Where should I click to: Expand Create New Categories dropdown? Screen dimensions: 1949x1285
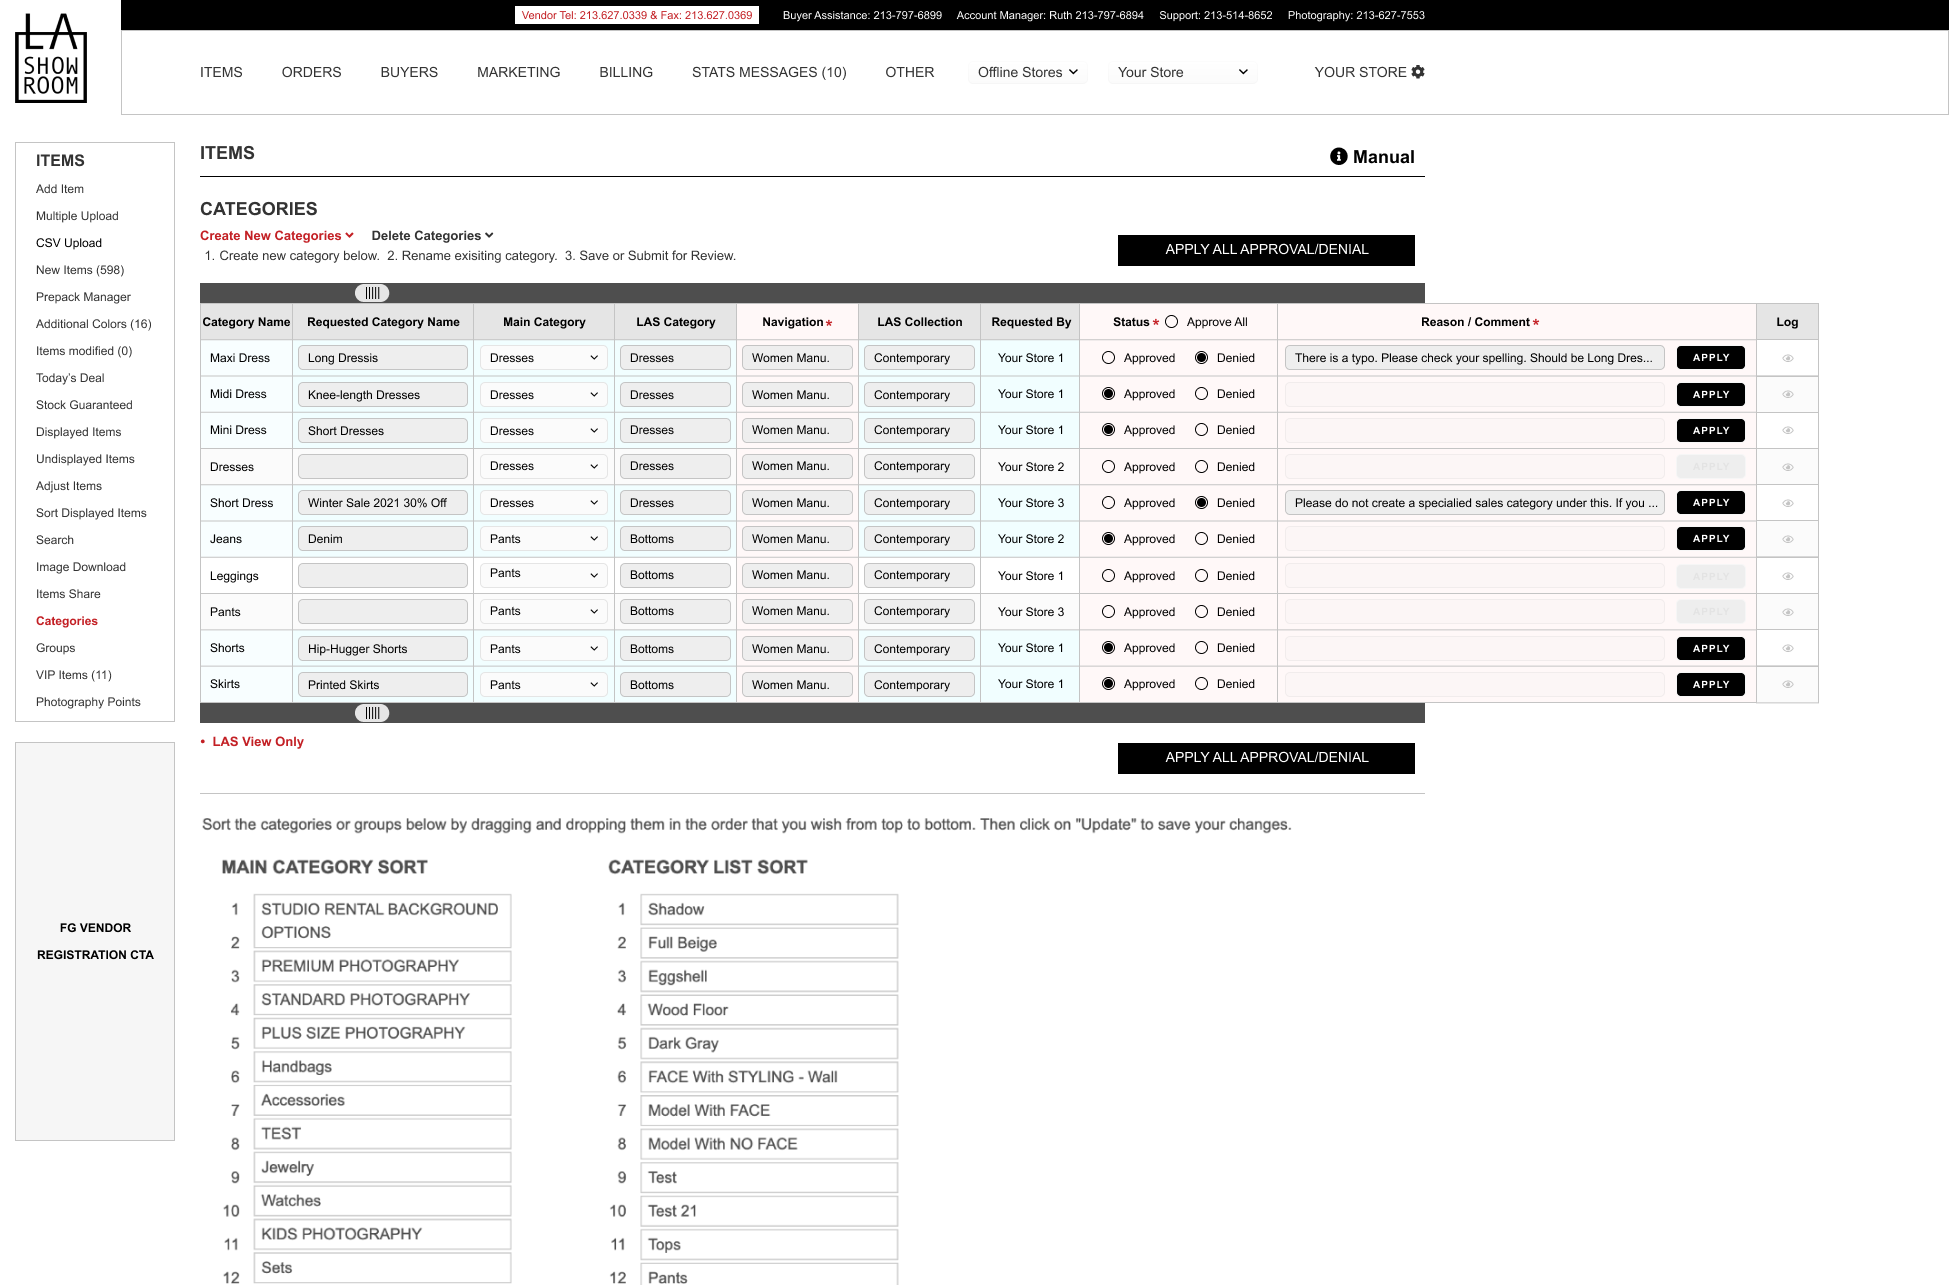pos(277,236)
